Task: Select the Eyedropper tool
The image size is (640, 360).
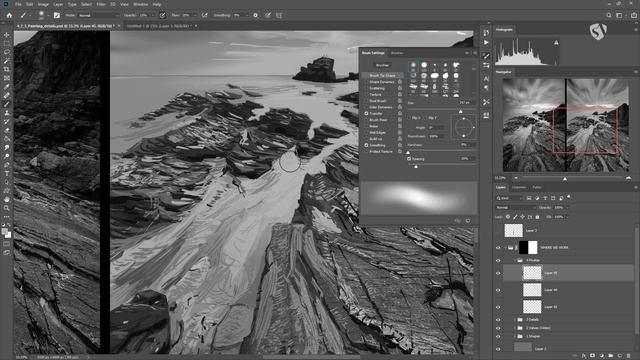Action: [x=7, y=87]
